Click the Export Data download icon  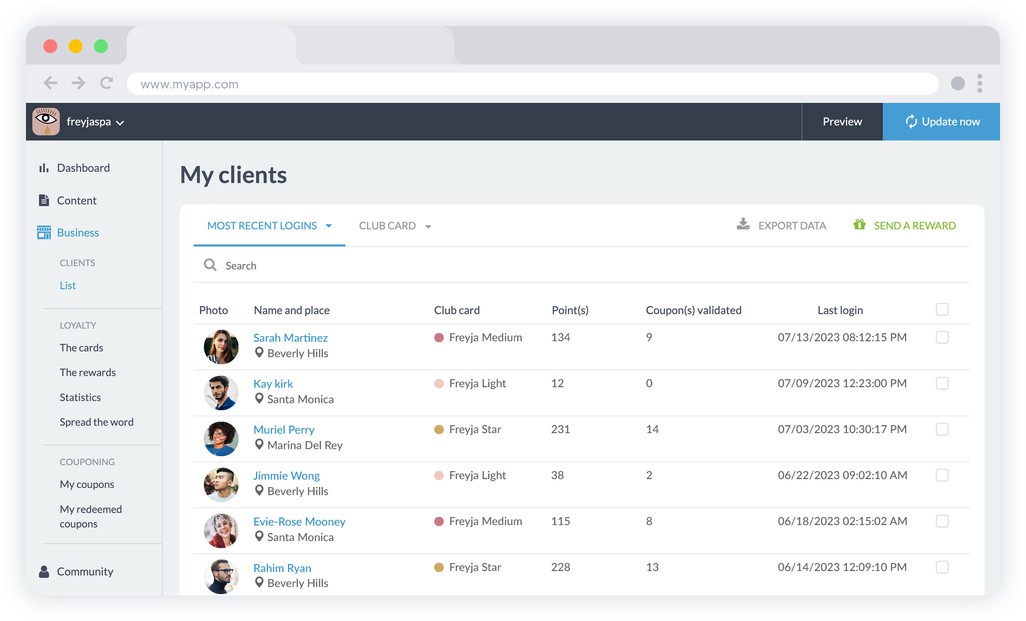[x=743, y=225]
